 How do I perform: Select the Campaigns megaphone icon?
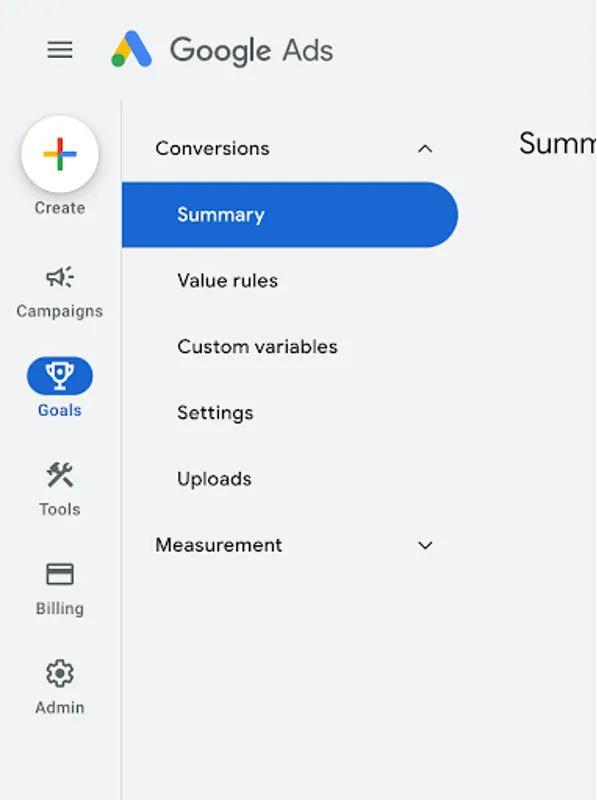click(x=59, y=278)
